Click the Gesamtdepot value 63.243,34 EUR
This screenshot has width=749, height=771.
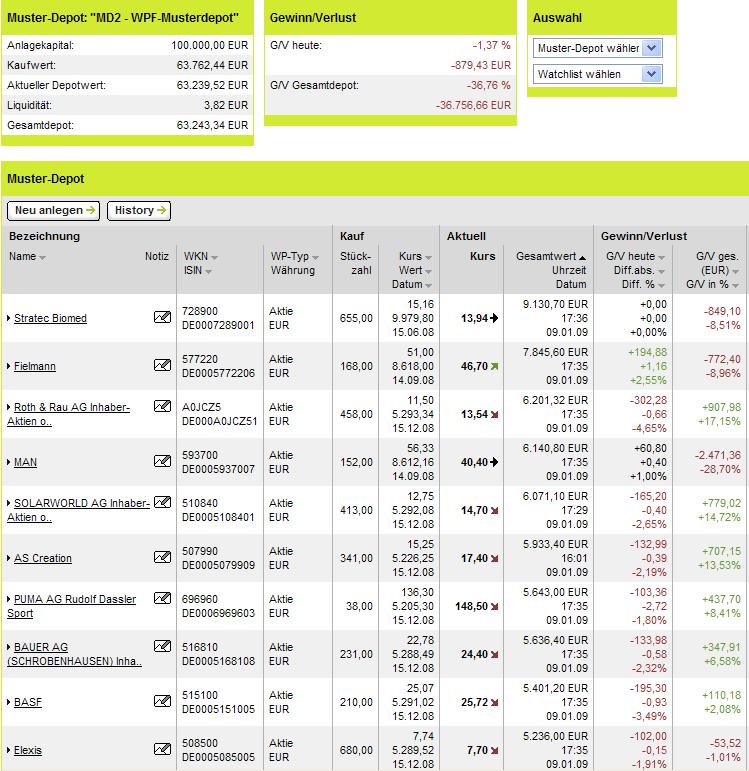pos(212,125)
